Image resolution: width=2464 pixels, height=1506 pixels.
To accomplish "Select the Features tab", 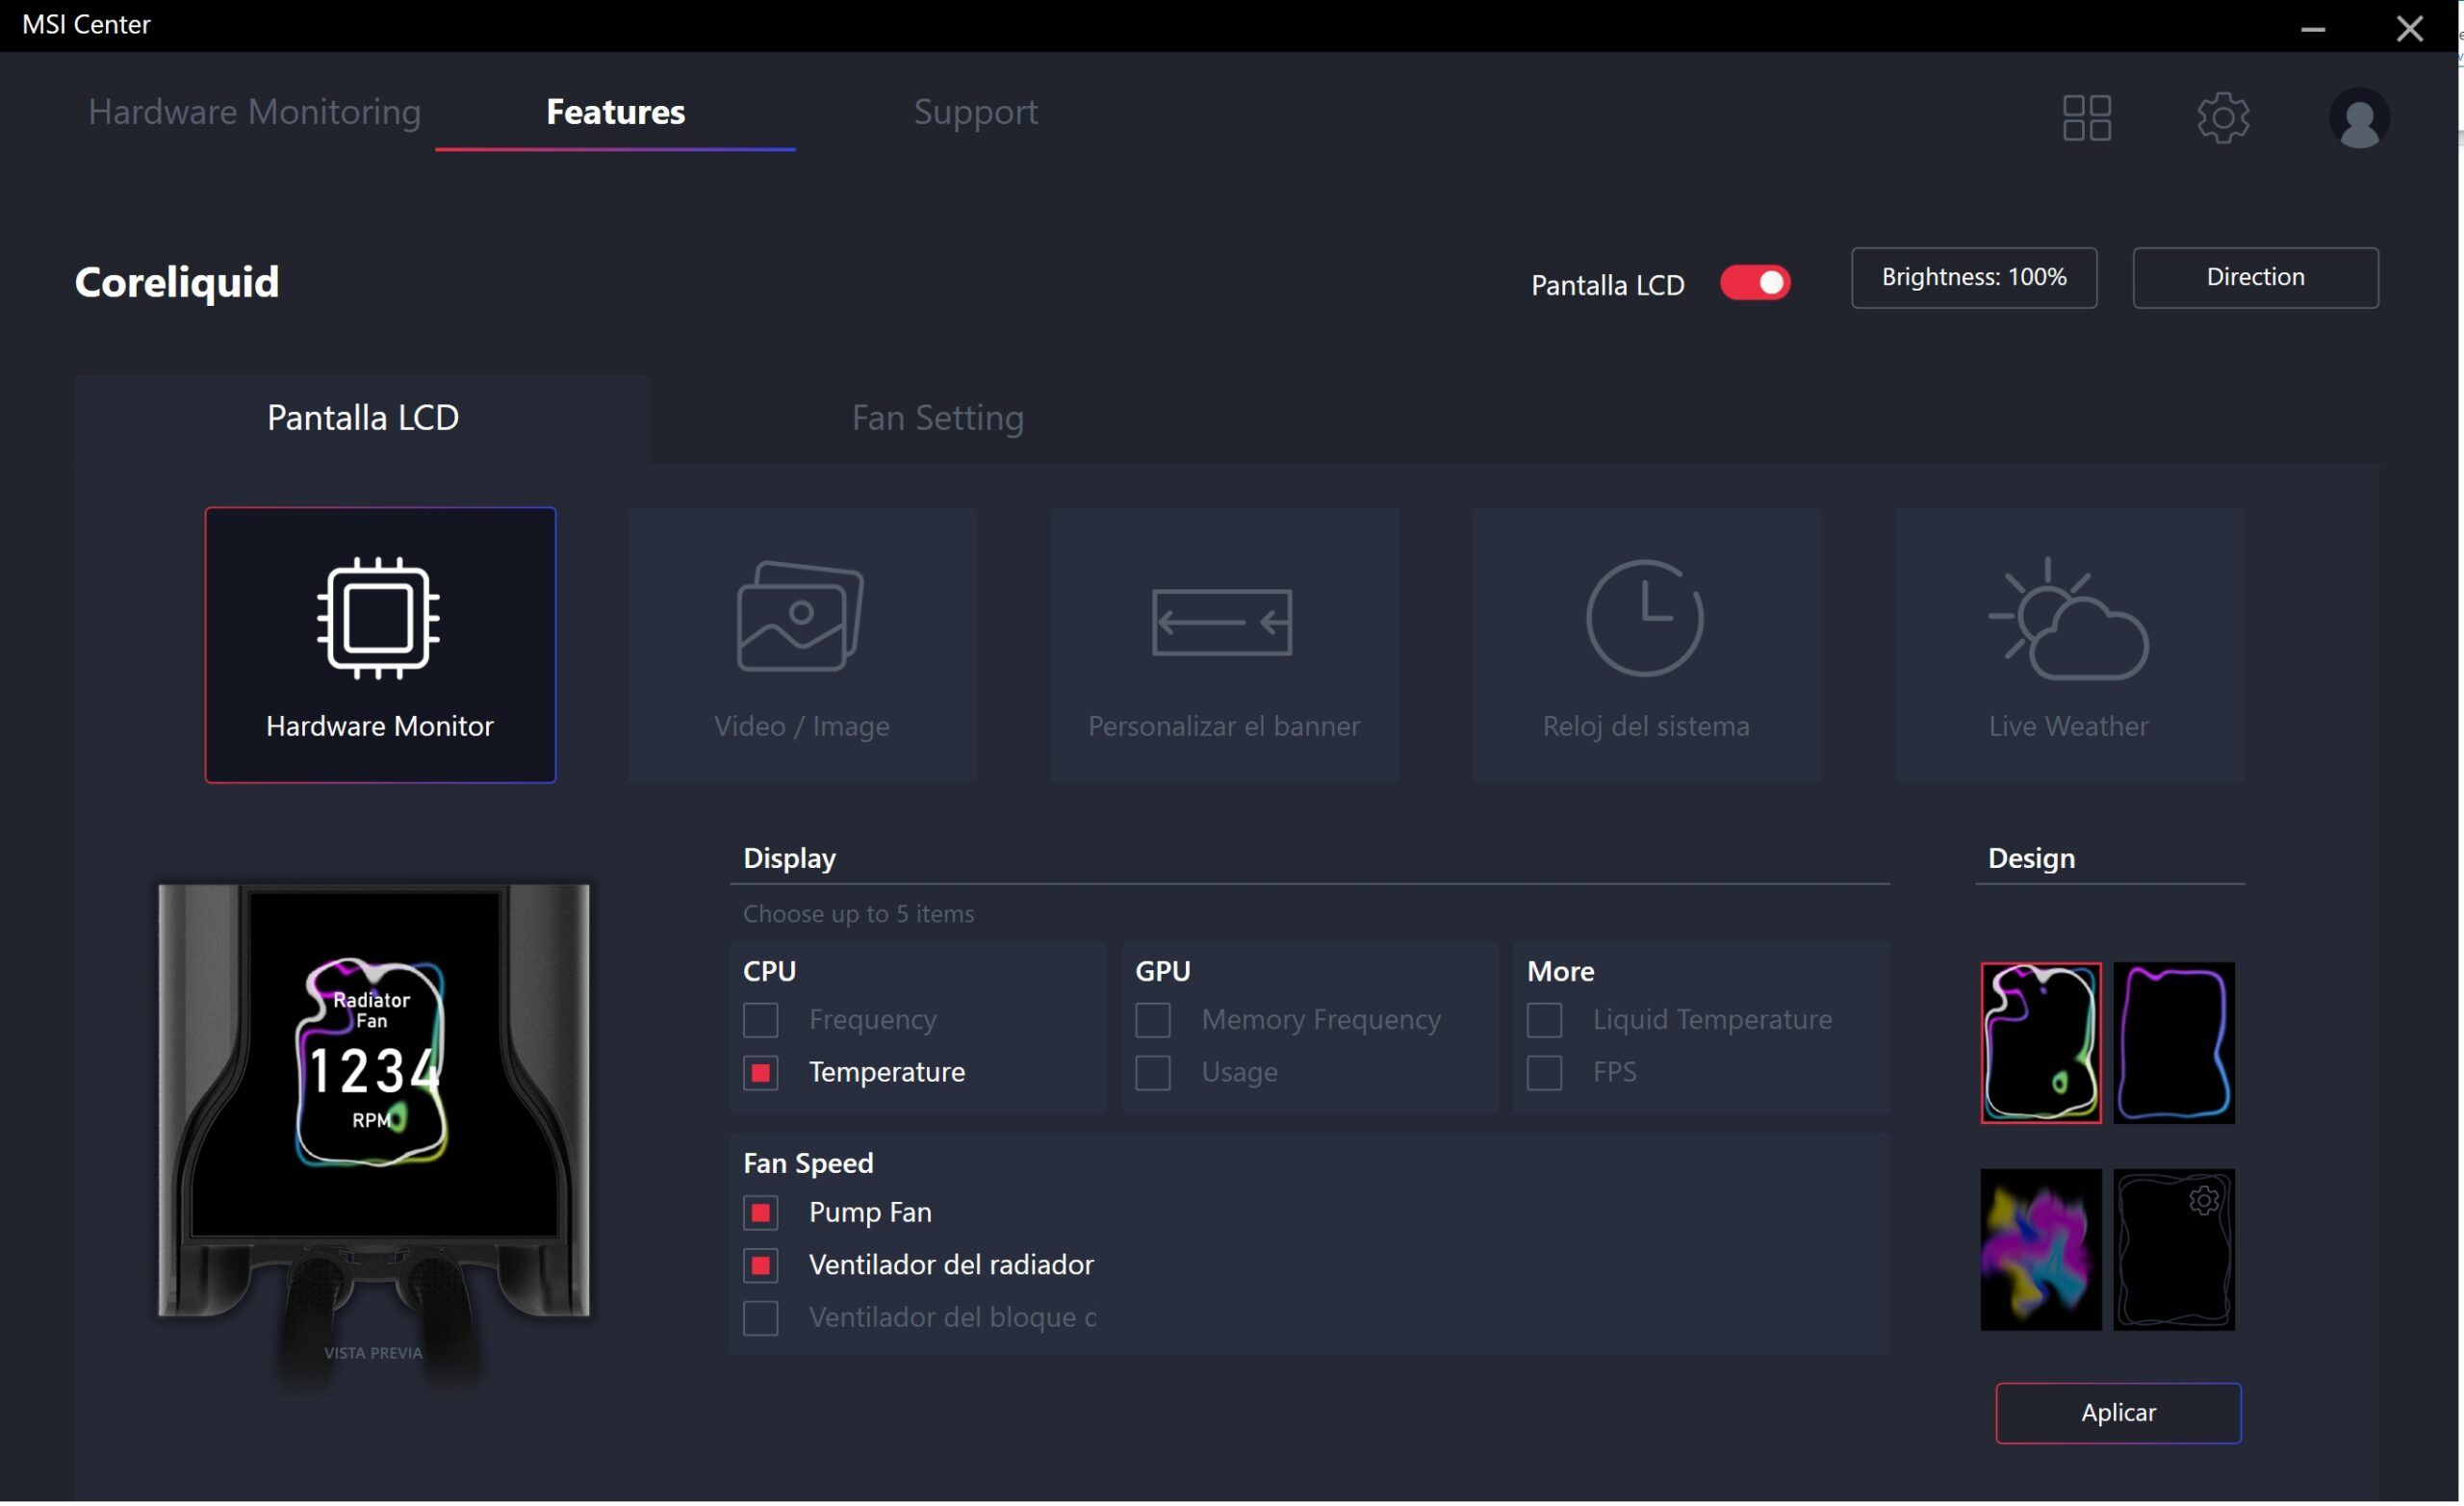I will pyautogui.click(x=615, y=112).
